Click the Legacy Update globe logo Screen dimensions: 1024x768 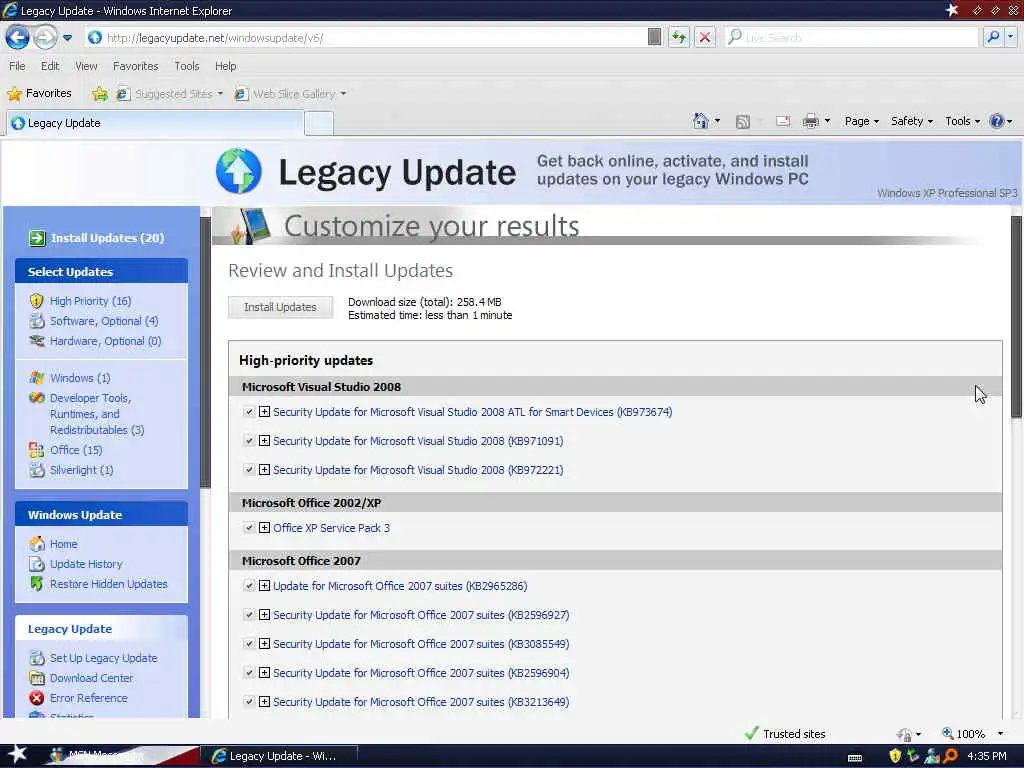click(238, 171)
